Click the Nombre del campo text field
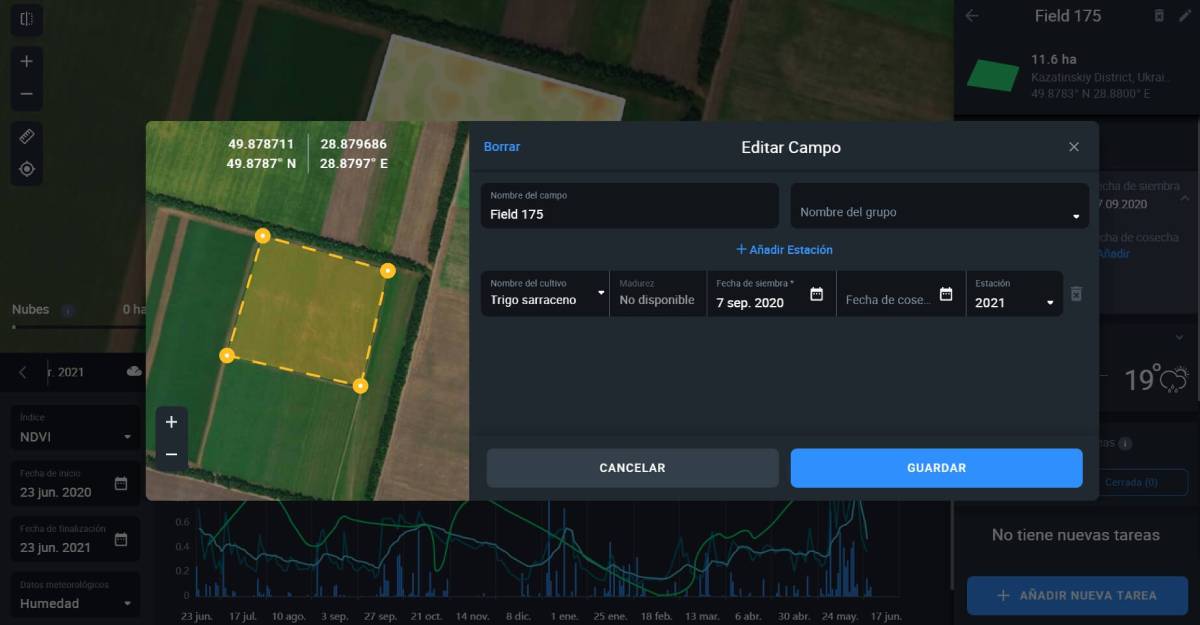Image resolution: width=1200 pixels, height=625 pixels. point(629,212)
